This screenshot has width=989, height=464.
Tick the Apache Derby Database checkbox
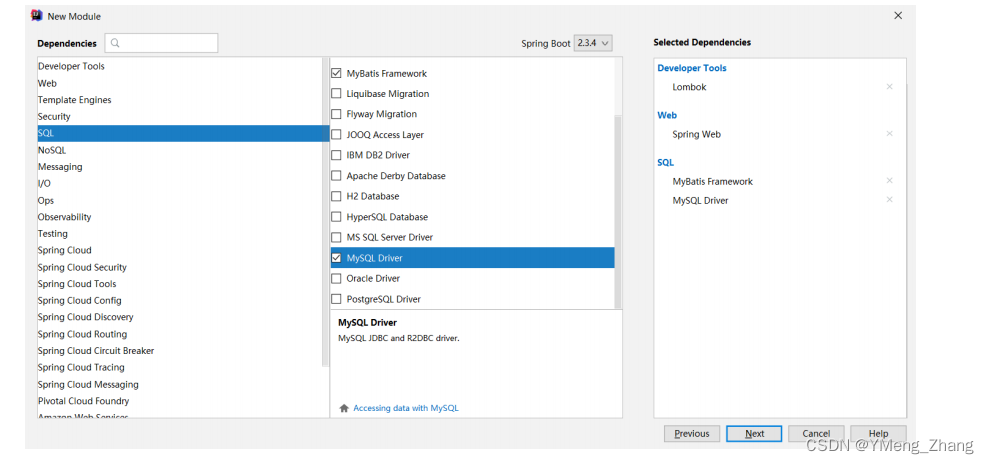(x=336, y=176)
